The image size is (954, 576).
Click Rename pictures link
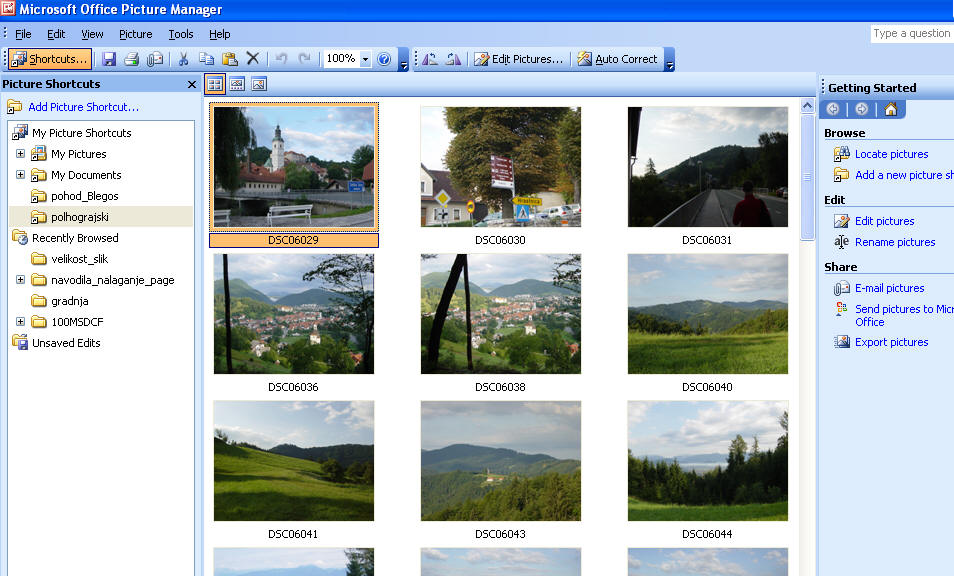[x=895, y=242]
